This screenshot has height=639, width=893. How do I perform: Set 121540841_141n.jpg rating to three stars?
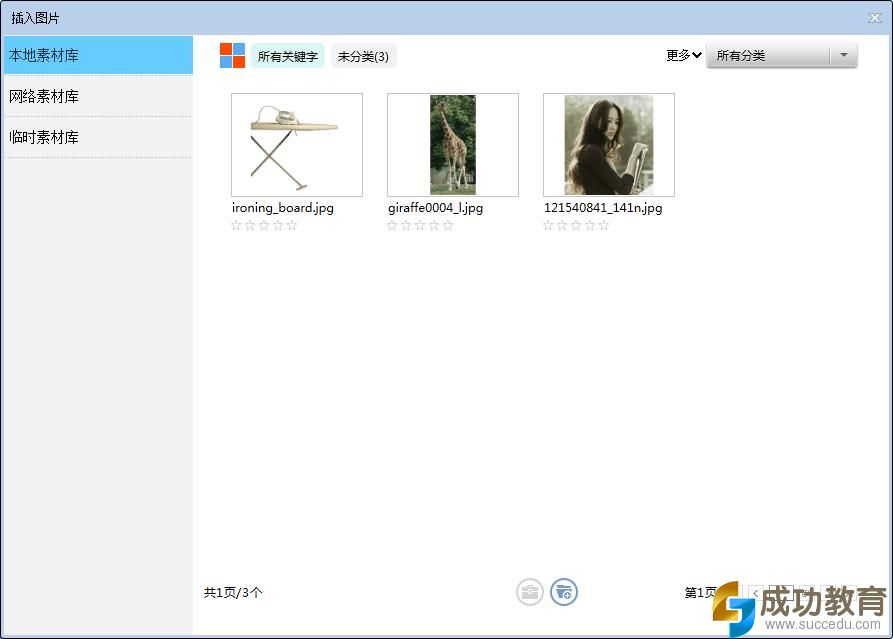[x=576, y=226]
